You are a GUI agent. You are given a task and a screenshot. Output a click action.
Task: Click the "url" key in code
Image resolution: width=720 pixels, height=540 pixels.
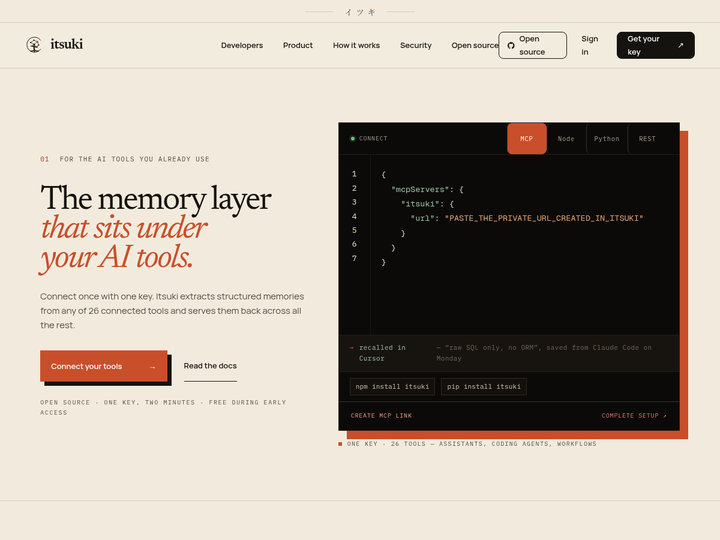point(422,218)
